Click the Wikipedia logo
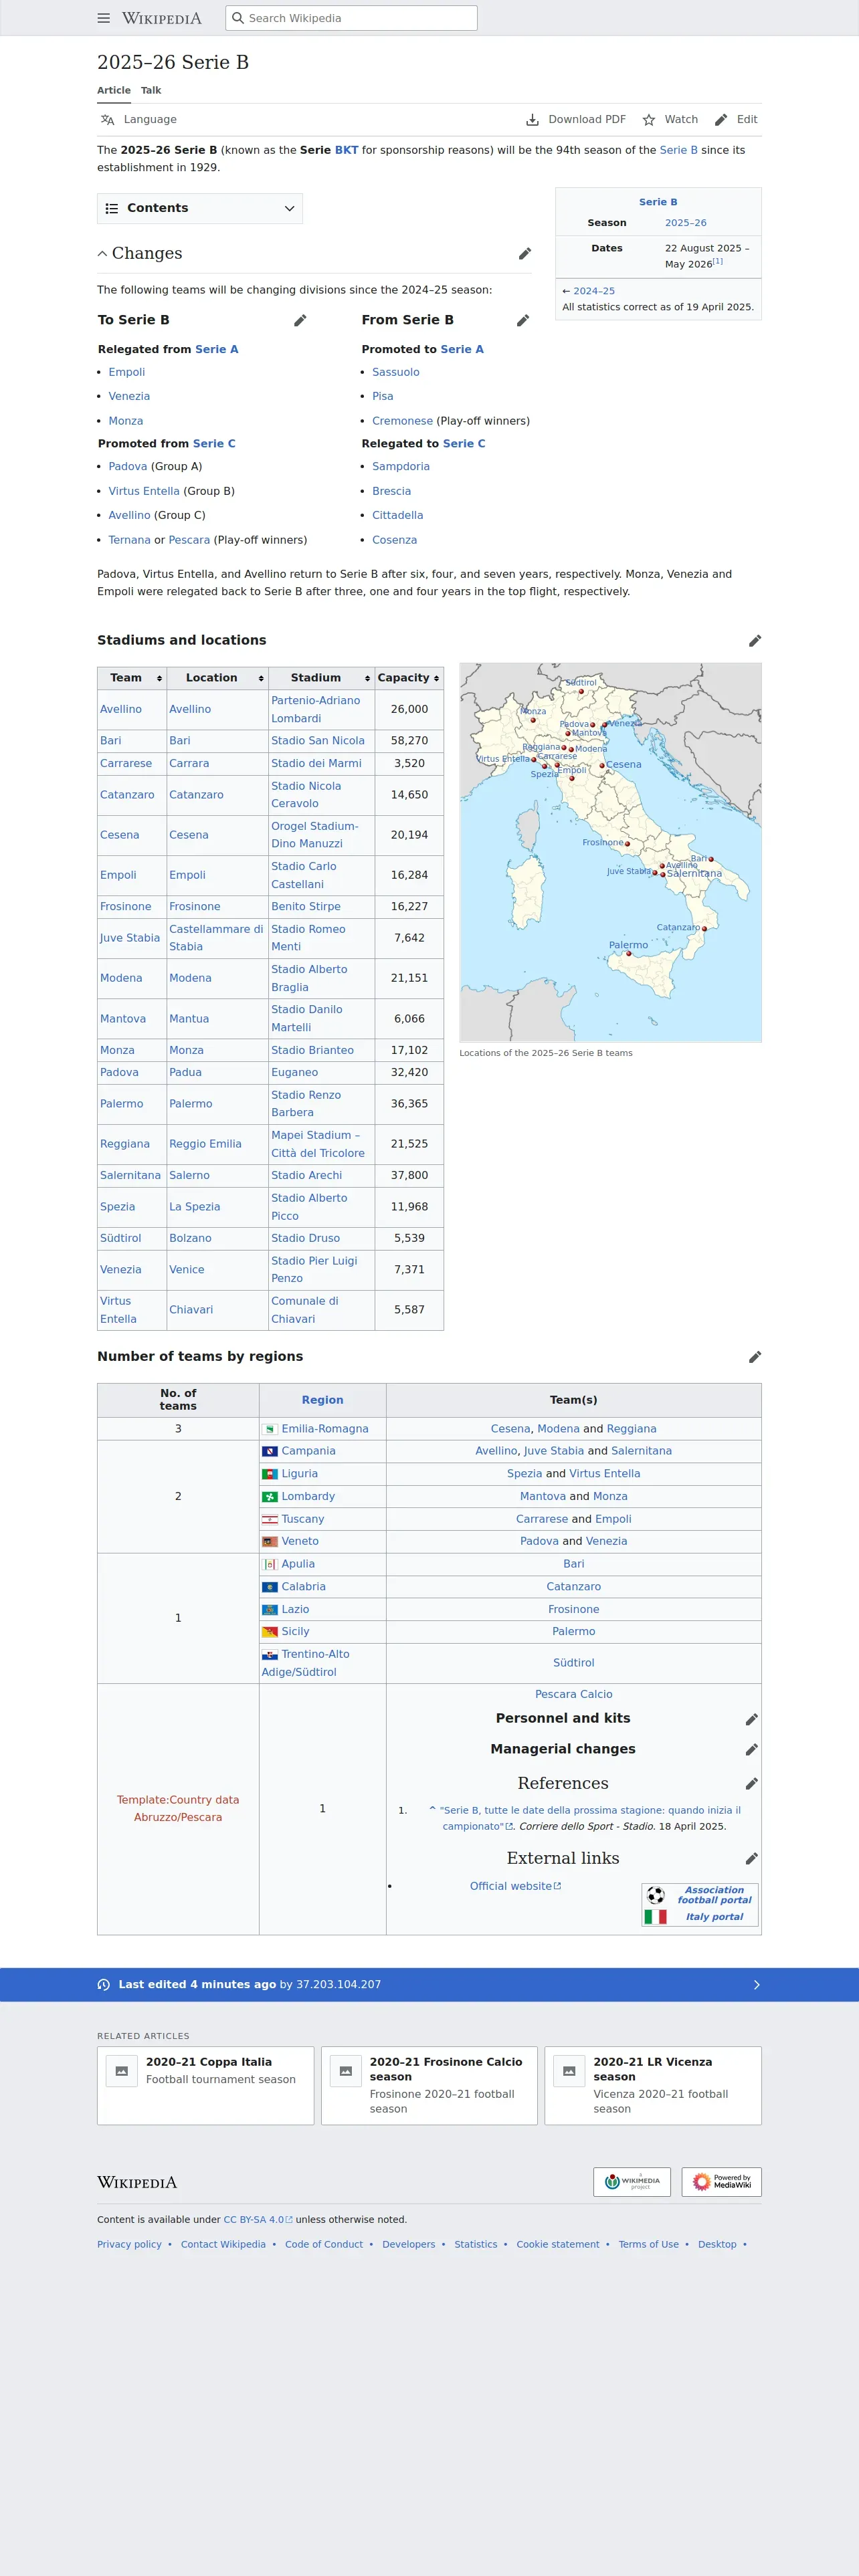The height and width of the screenshot is (2576, 859). click(x=162, y=18)
